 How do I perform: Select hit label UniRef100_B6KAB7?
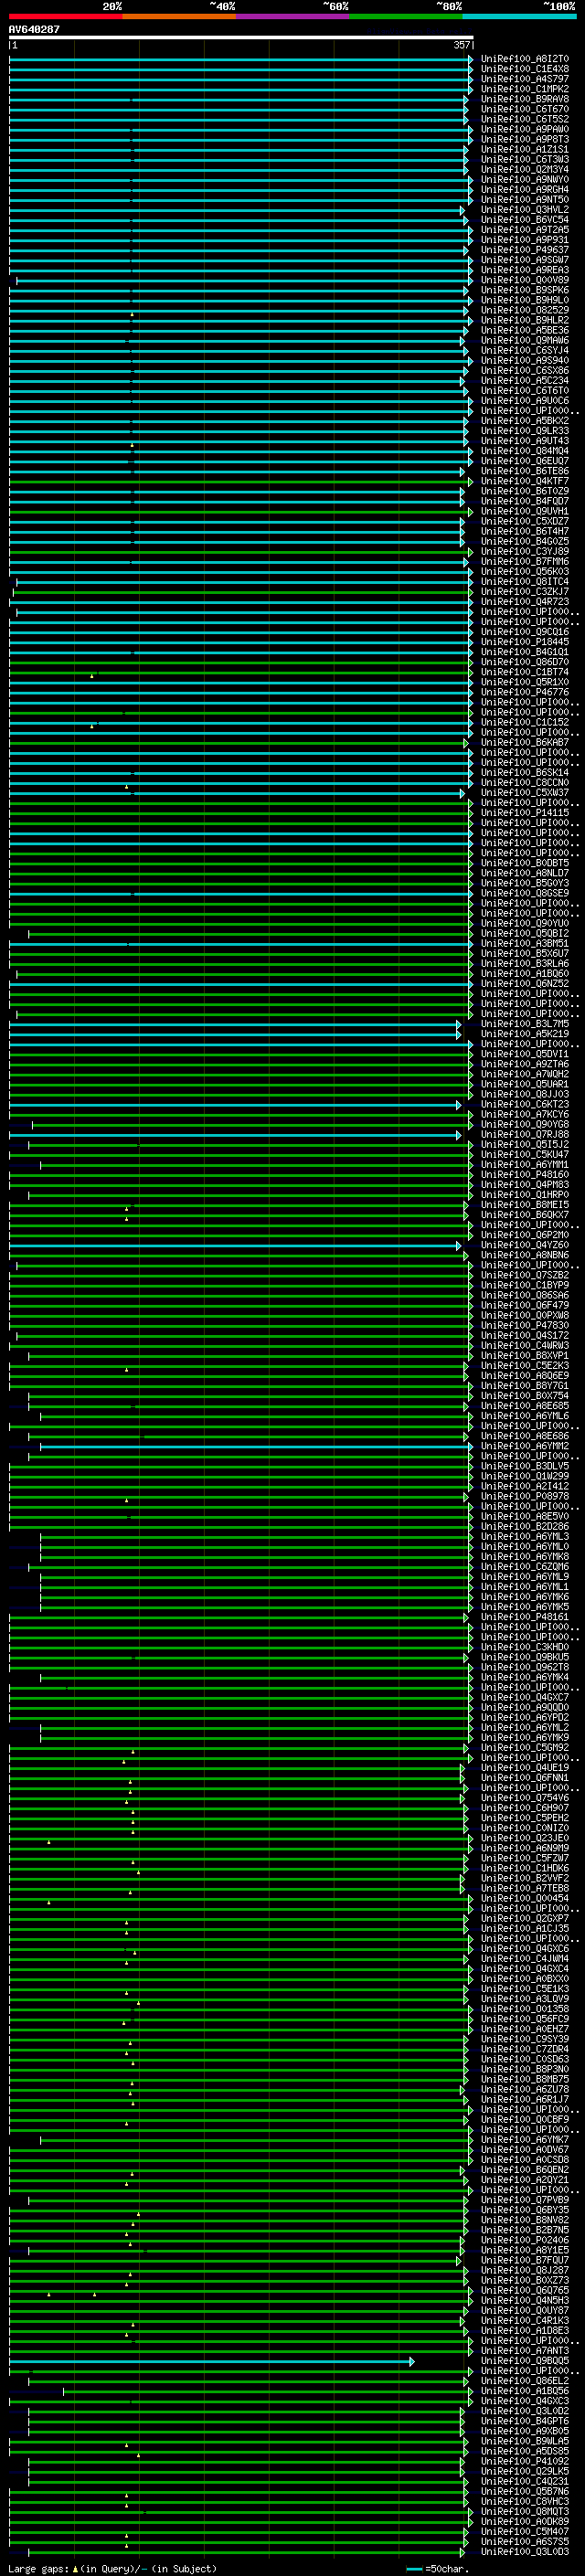click(525, 742)
